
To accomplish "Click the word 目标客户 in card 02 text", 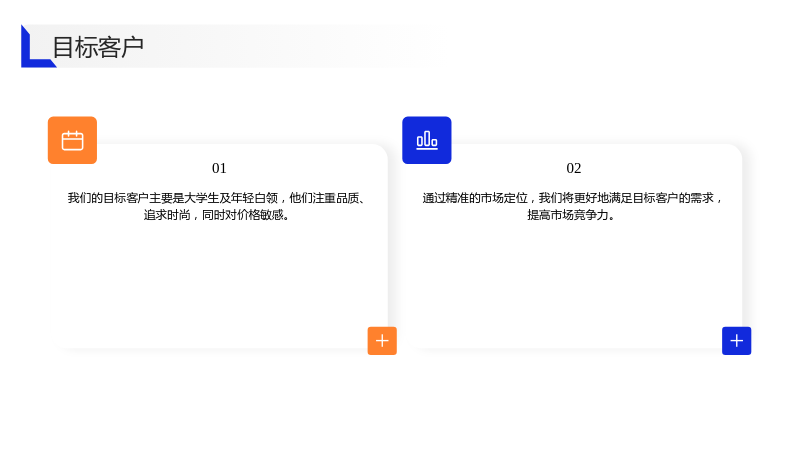I will tap(655, 198).
